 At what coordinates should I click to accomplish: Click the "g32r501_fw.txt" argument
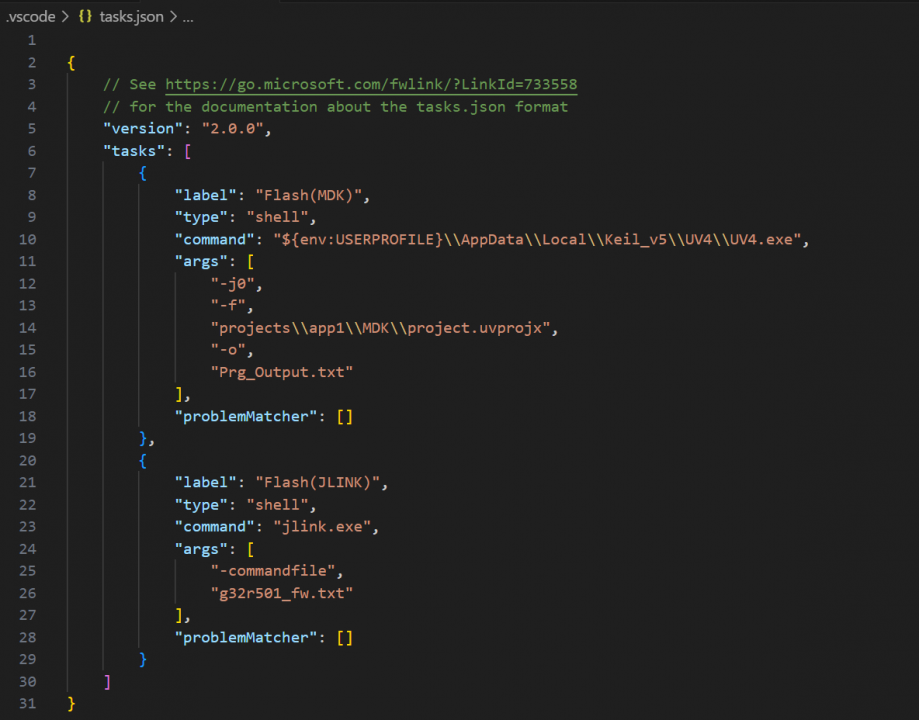(281, 593)
